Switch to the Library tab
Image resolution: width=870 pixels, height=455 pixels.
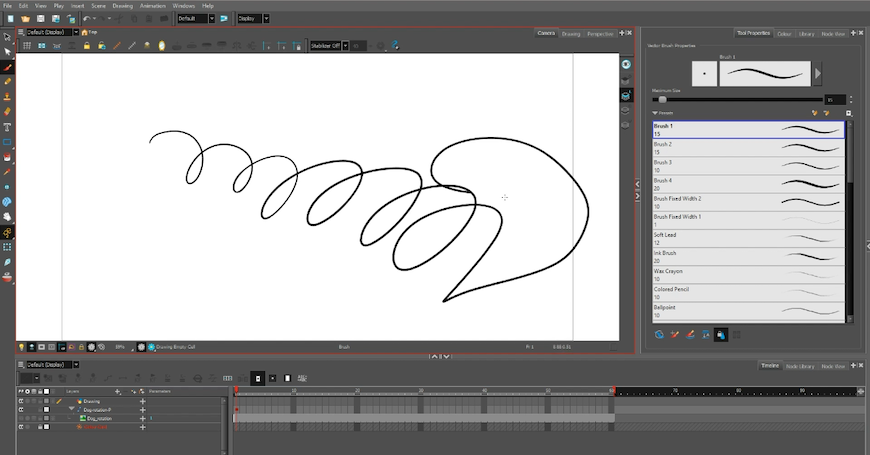pyautogui.click(x=806, y=34)
